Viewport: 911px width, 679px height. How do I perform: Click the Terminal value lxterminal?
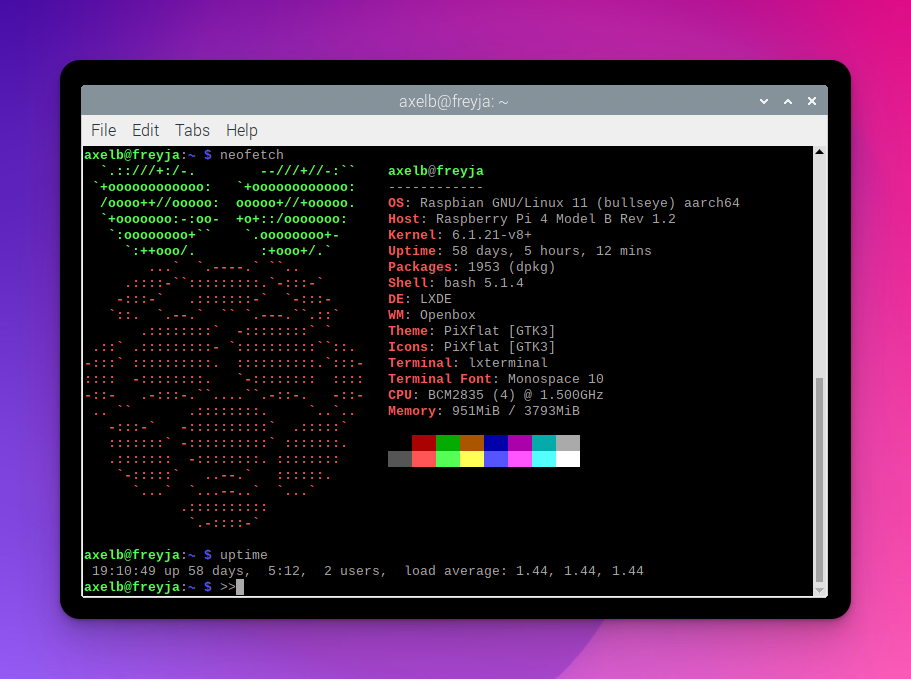pos(508,363)
